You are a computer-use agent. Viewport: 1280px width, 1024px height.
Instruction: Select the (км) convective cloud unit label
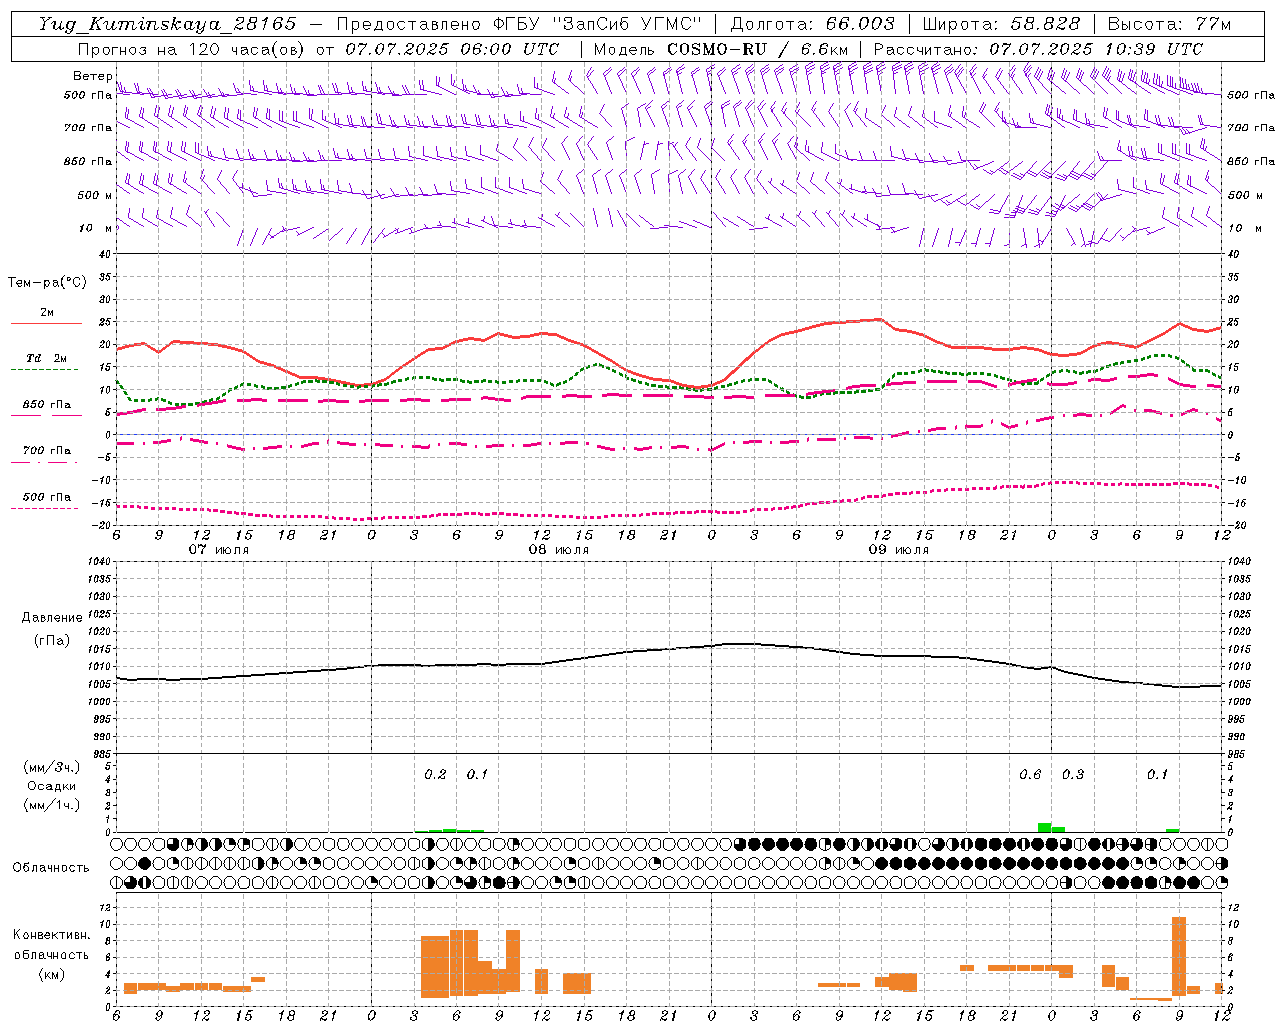coord(52,974)
